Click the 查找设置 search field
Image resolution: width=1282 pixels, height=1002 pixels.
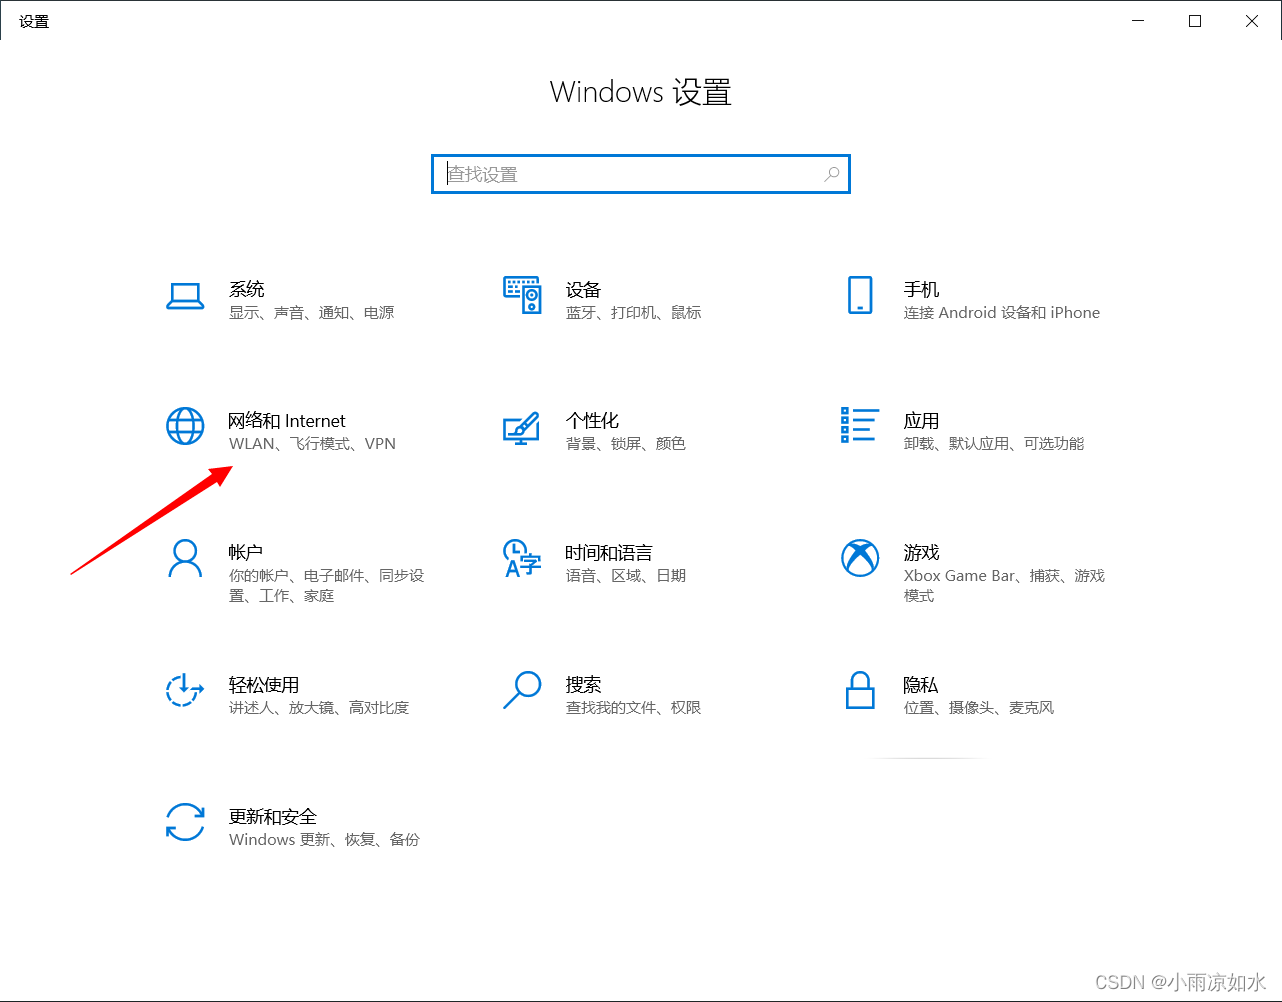[641, 174]
